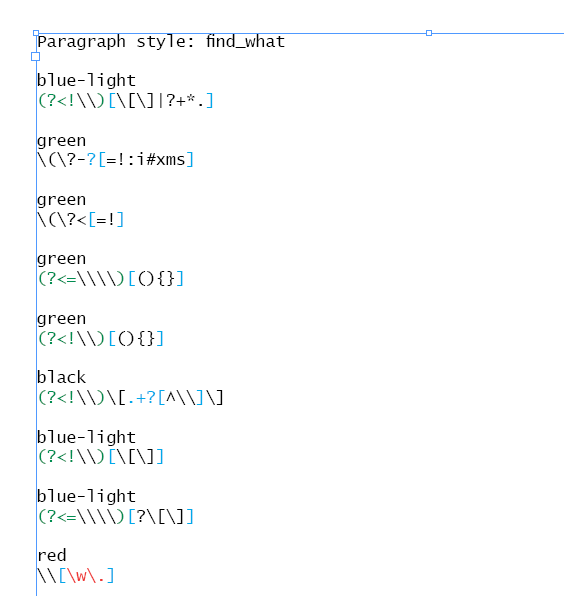This screenshot has height=596, width=564.
Task: Click 'green' label above '(?<=\\\\)[(){}]'
Action: point(62,259)
